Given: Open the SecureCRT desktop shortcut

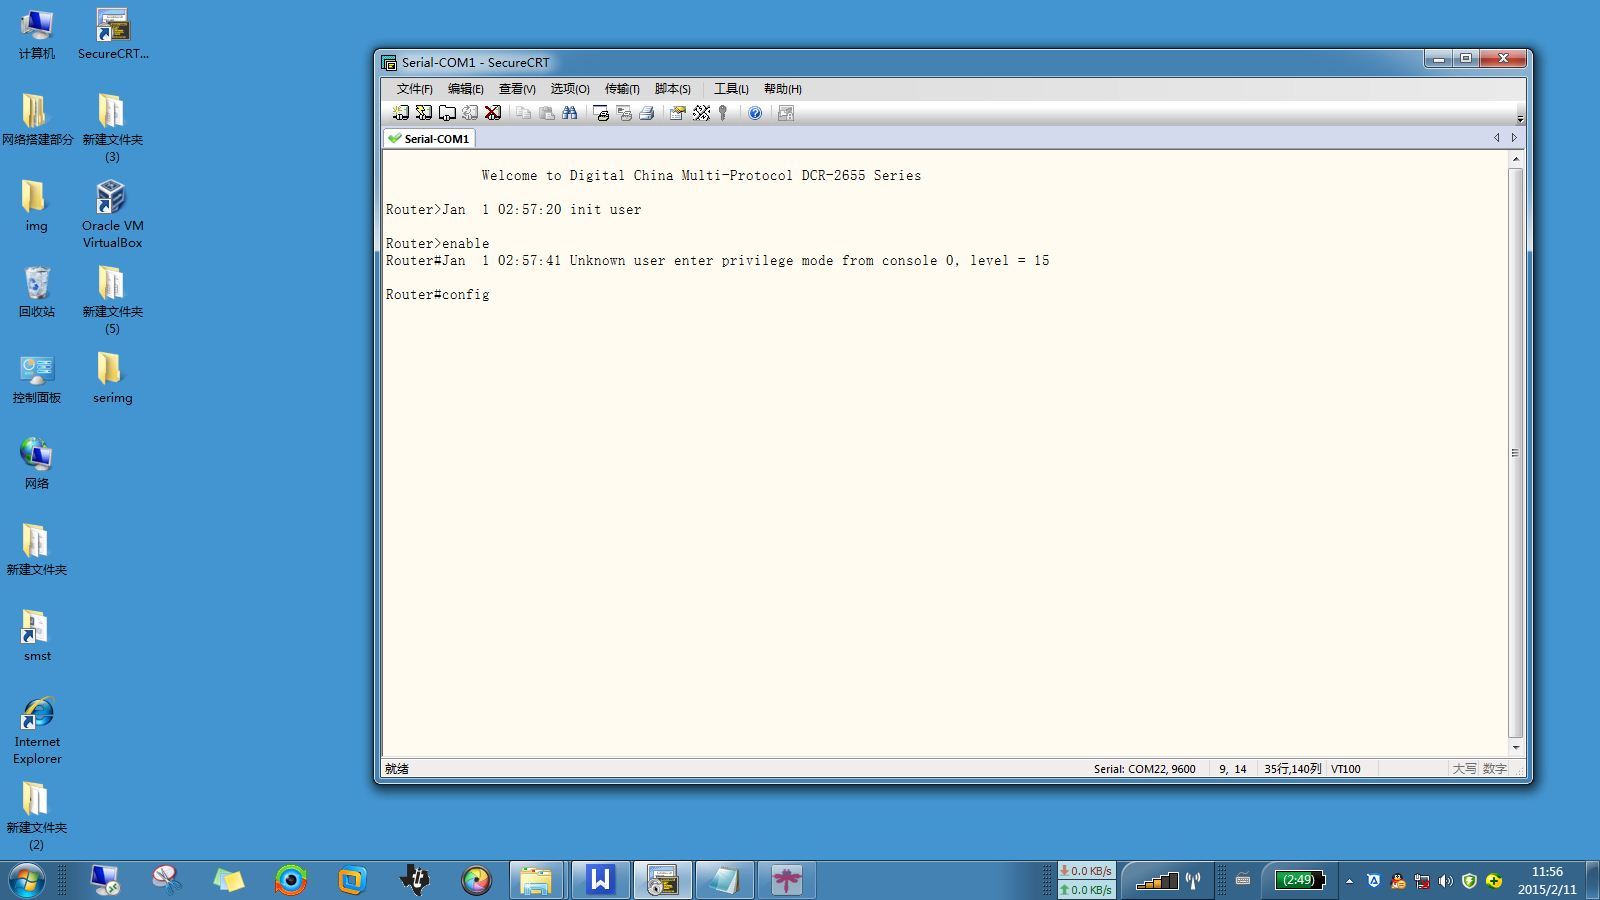Looking at the screenshot, I should click(x=113, y=34).
